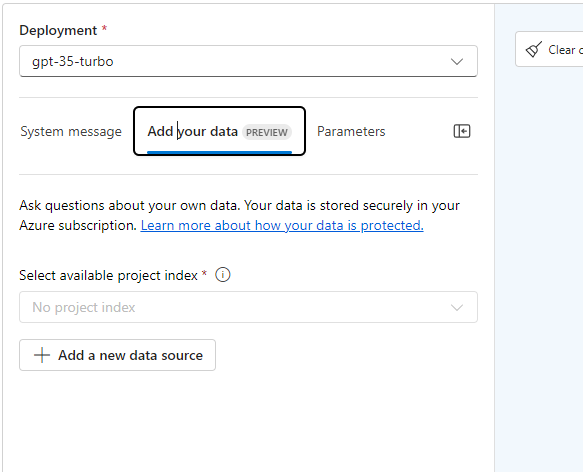Click the required asterisk next to Deployment
Viewport: 583px width, 472px height.
[104, 28]
